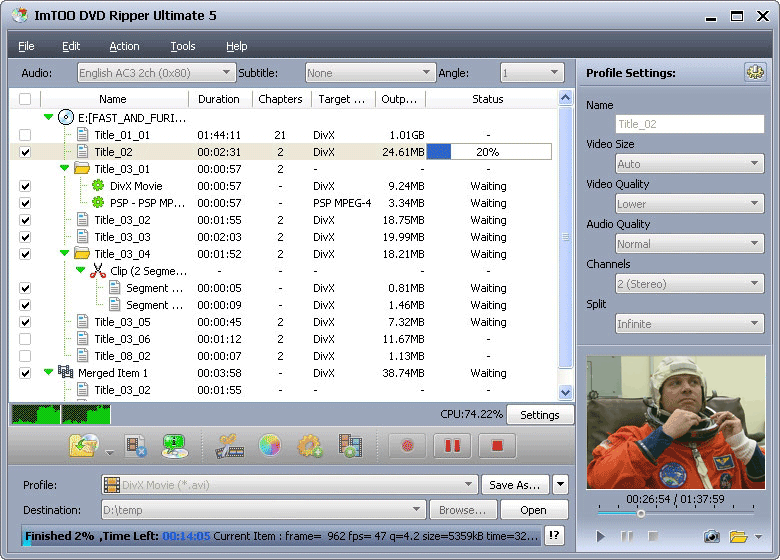Click the Profile Settings gear icon
This screenshot has height=560, width=780.
coord(754,72)
